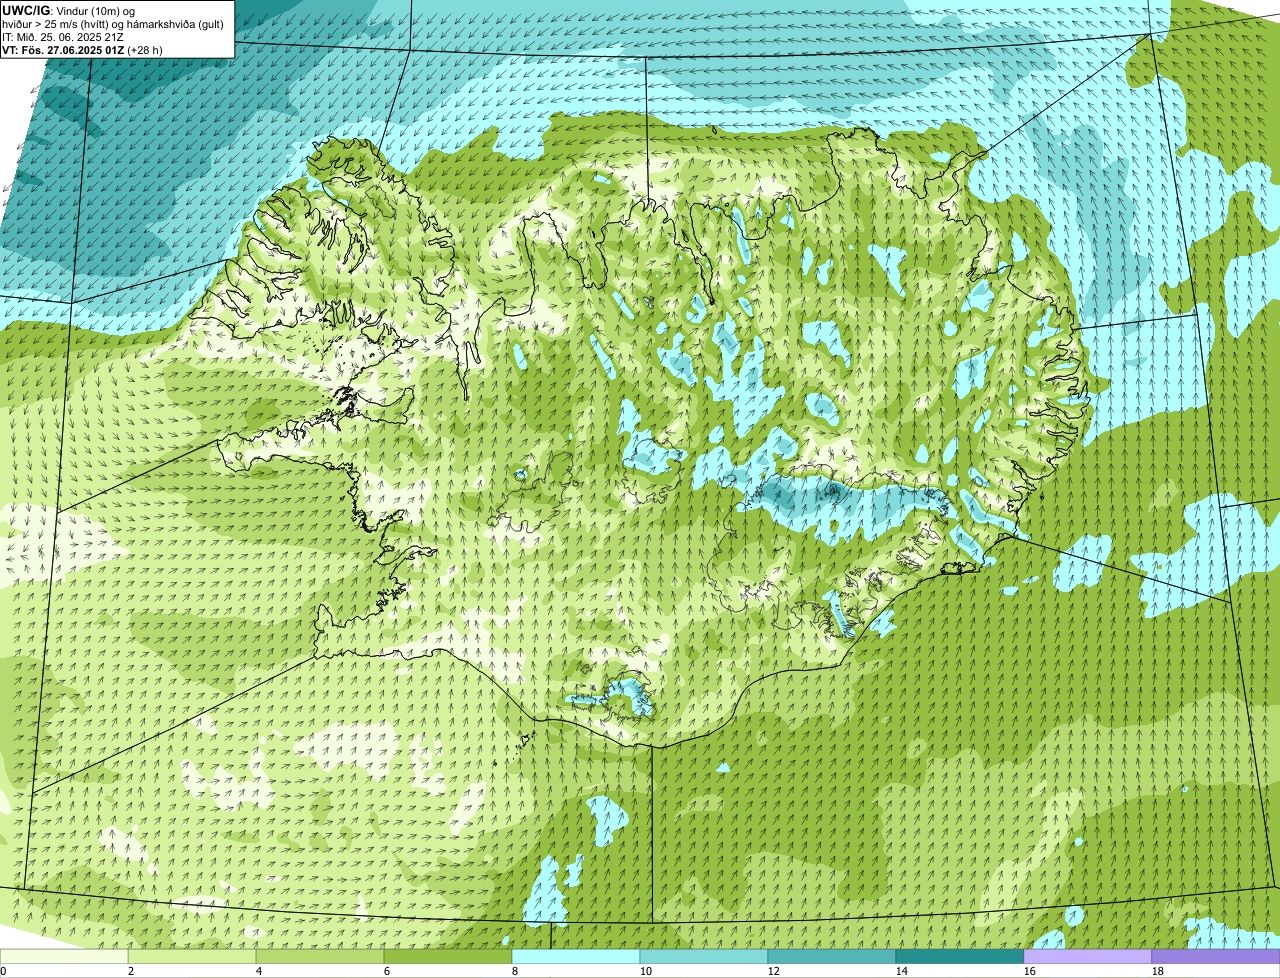Click the "hviður > 25 m/s (hvítt)" description line

[112, 24]
